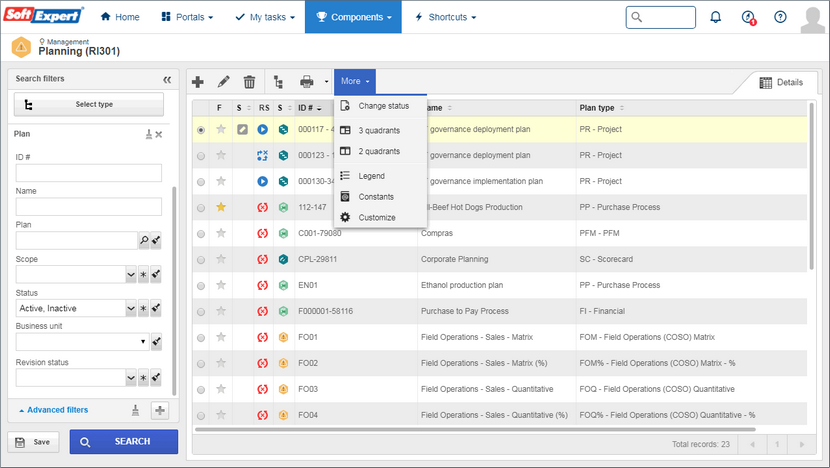The height and width of the screenshot is (468, 830).
Task: Open the Revision status dropdown
Action: pos(131,378)
